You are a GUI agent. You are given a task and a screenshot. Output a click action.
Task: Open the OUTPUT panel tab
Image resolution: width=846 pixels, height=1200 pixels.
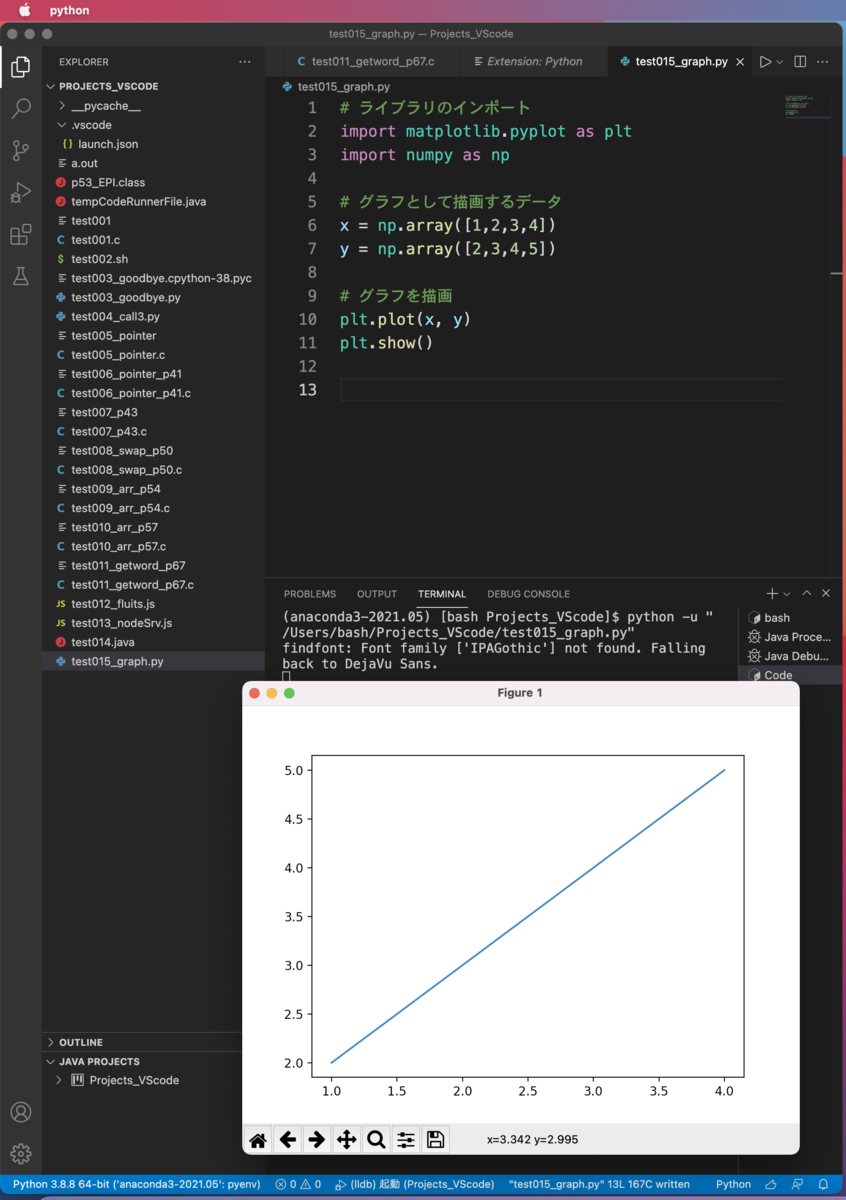point(377,594)
